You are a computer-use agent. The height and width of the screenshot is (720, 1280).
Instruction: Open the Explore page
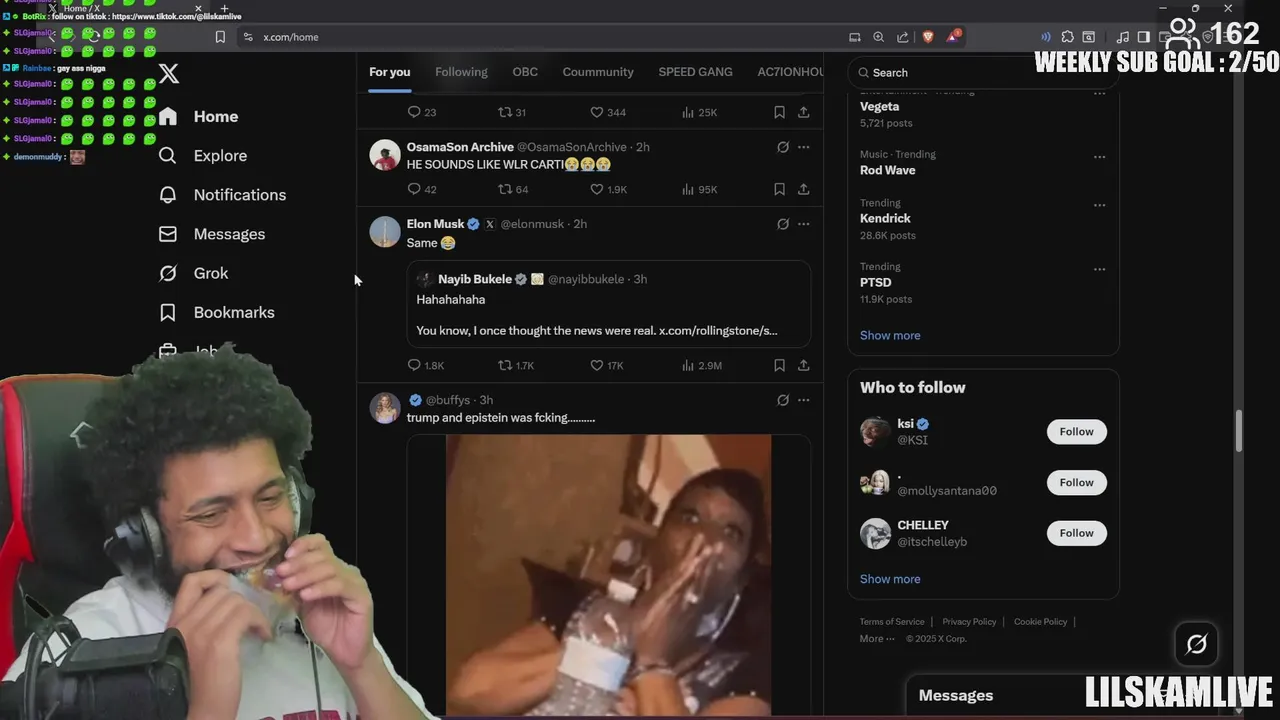click(x=203, y=155)
